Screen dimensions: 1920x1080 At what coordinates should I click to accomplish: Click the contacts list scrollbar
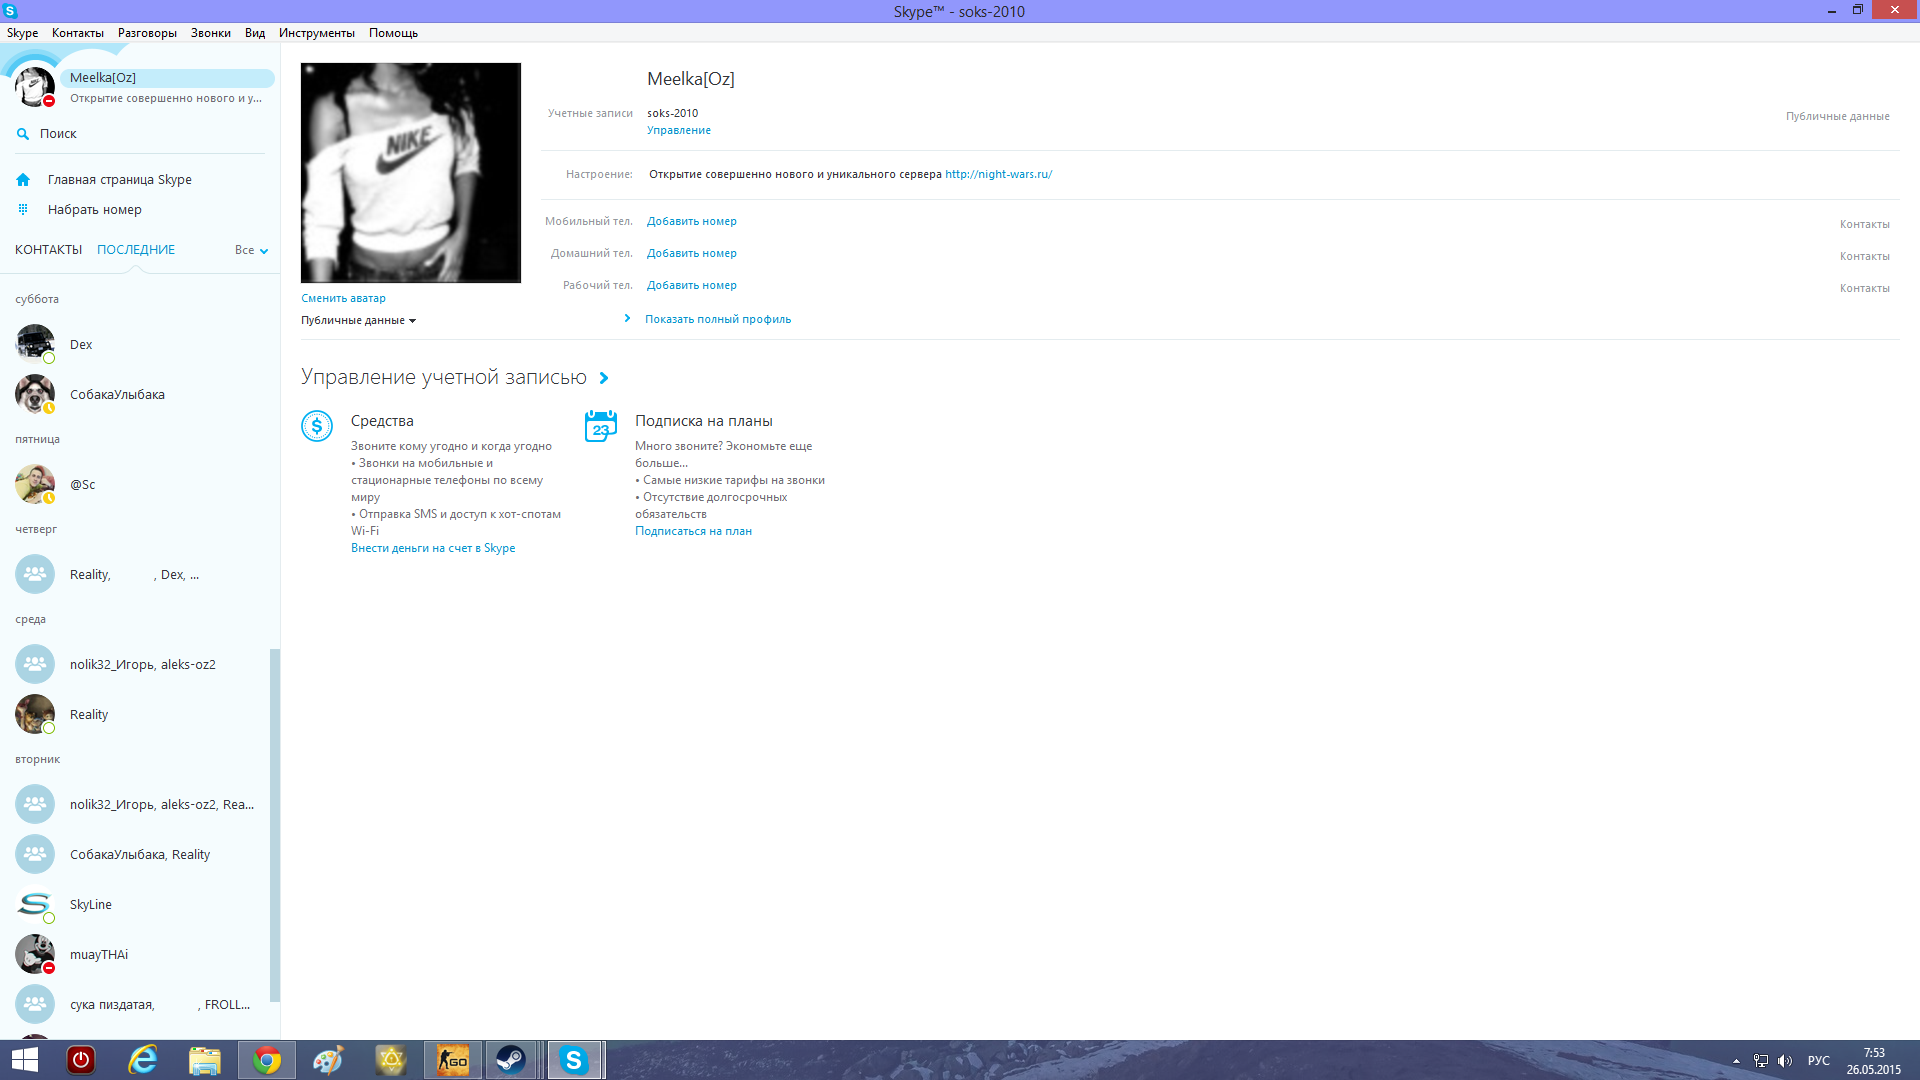[x=275, y=825]
